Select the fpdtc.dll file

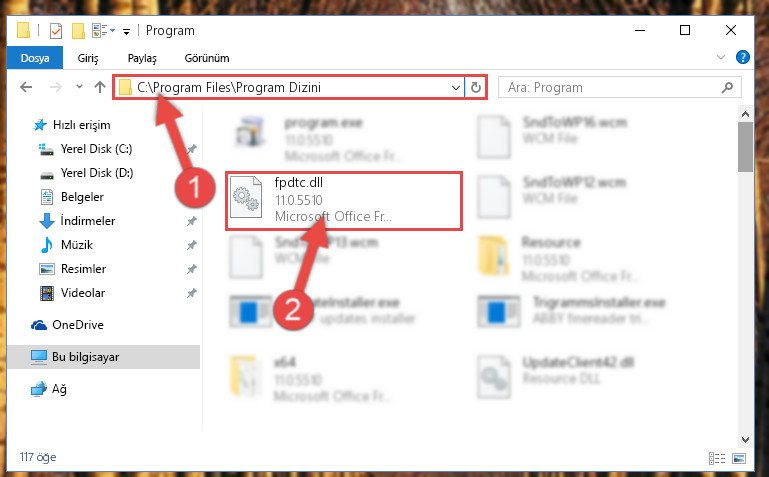pos(344,201)
